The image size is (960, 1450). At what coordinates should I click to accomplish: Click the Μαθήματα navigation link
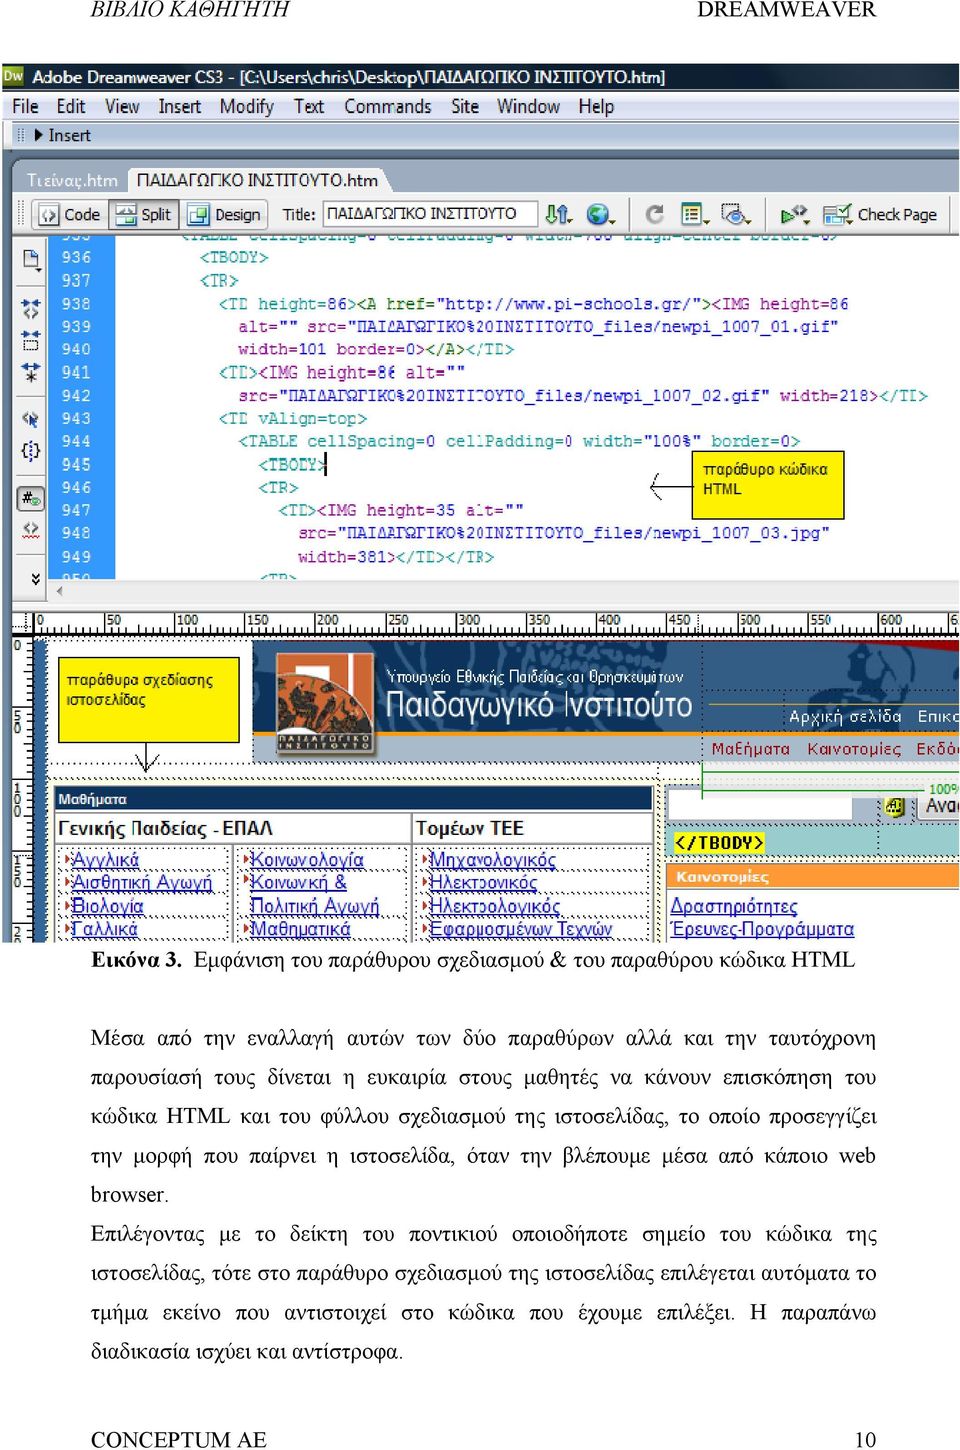(x=750, y=749)
